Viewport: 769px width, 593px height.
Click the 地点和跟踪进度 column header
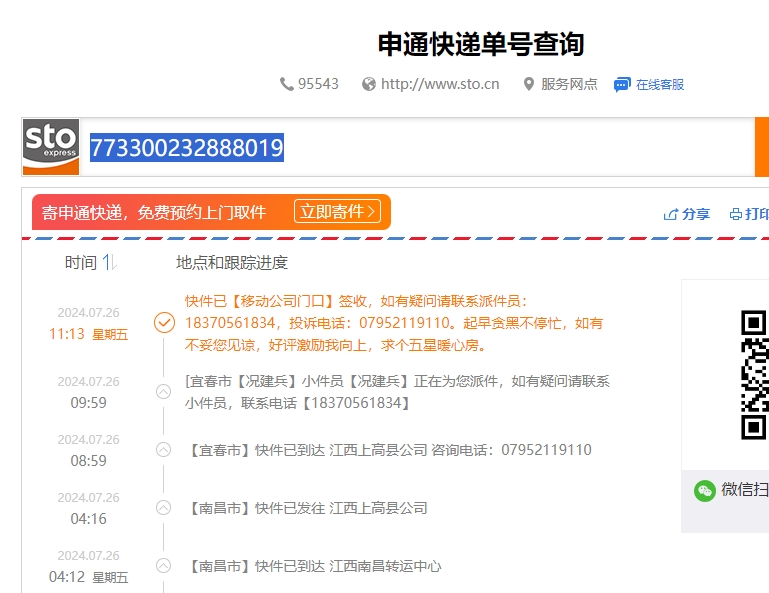tap(231, 262)
